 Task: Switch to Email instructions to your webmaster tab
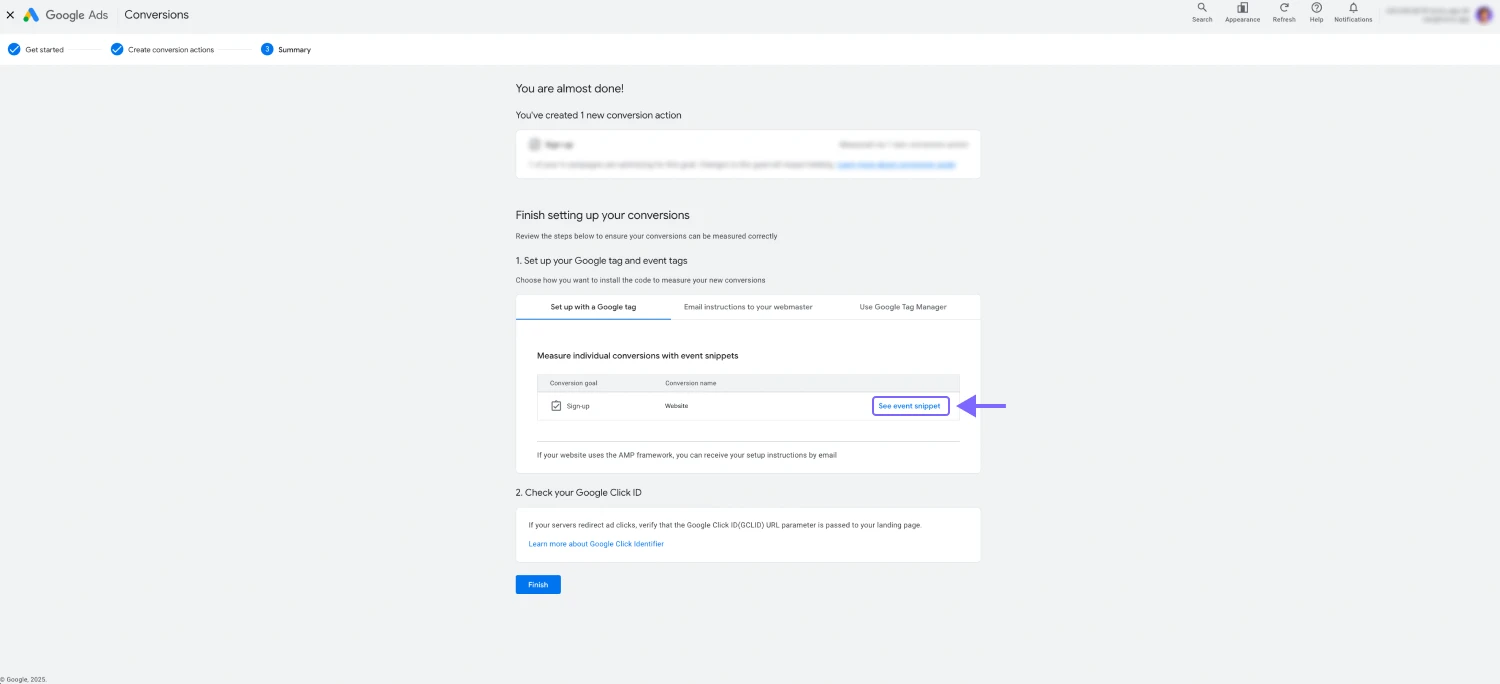pos(748,307)
